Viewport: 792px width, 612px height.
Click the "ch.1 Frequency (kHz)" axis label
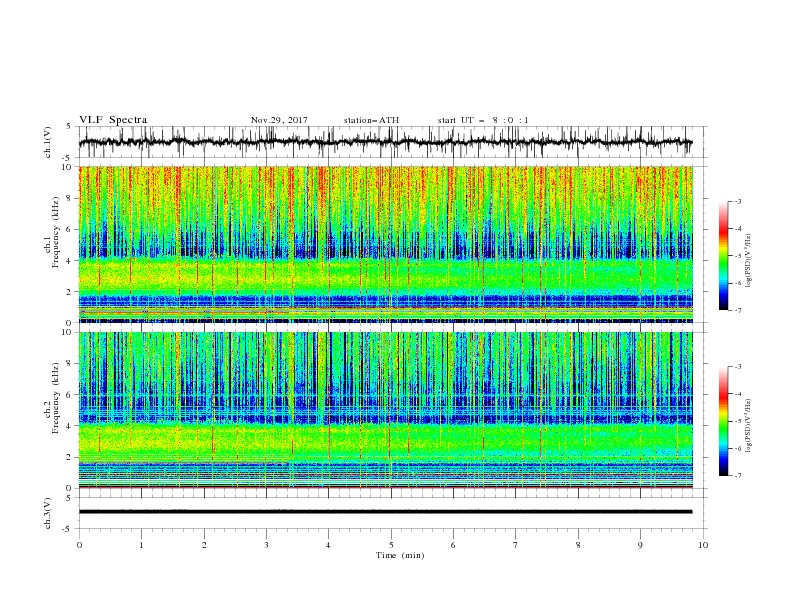pyautogui.click(x=52, y=231)
